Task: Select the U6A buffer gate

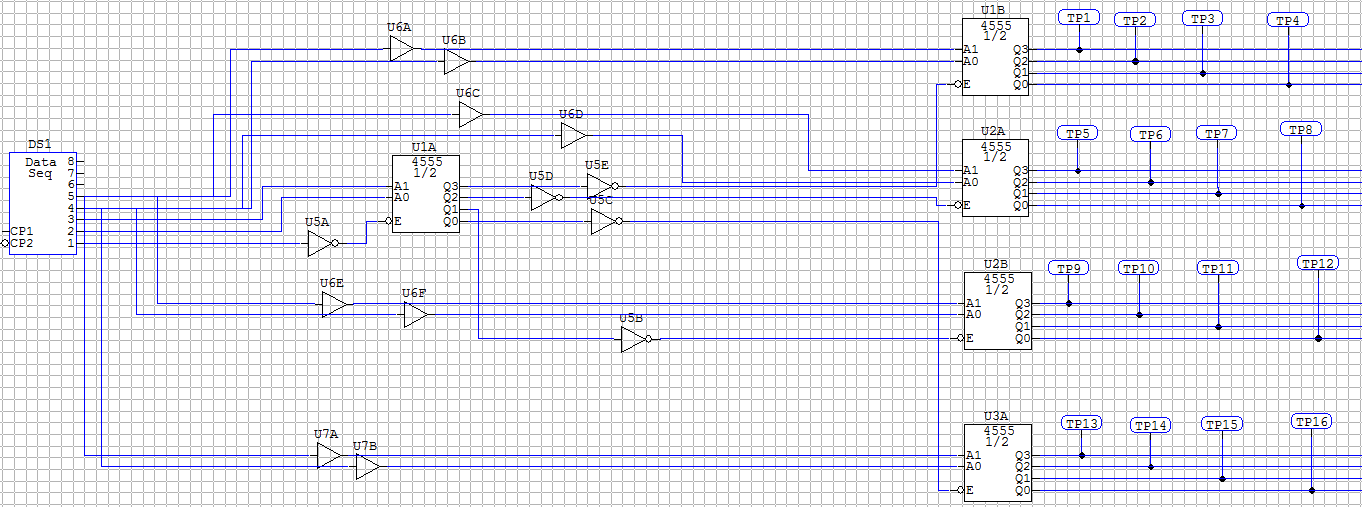Action: tap(401, 50)
